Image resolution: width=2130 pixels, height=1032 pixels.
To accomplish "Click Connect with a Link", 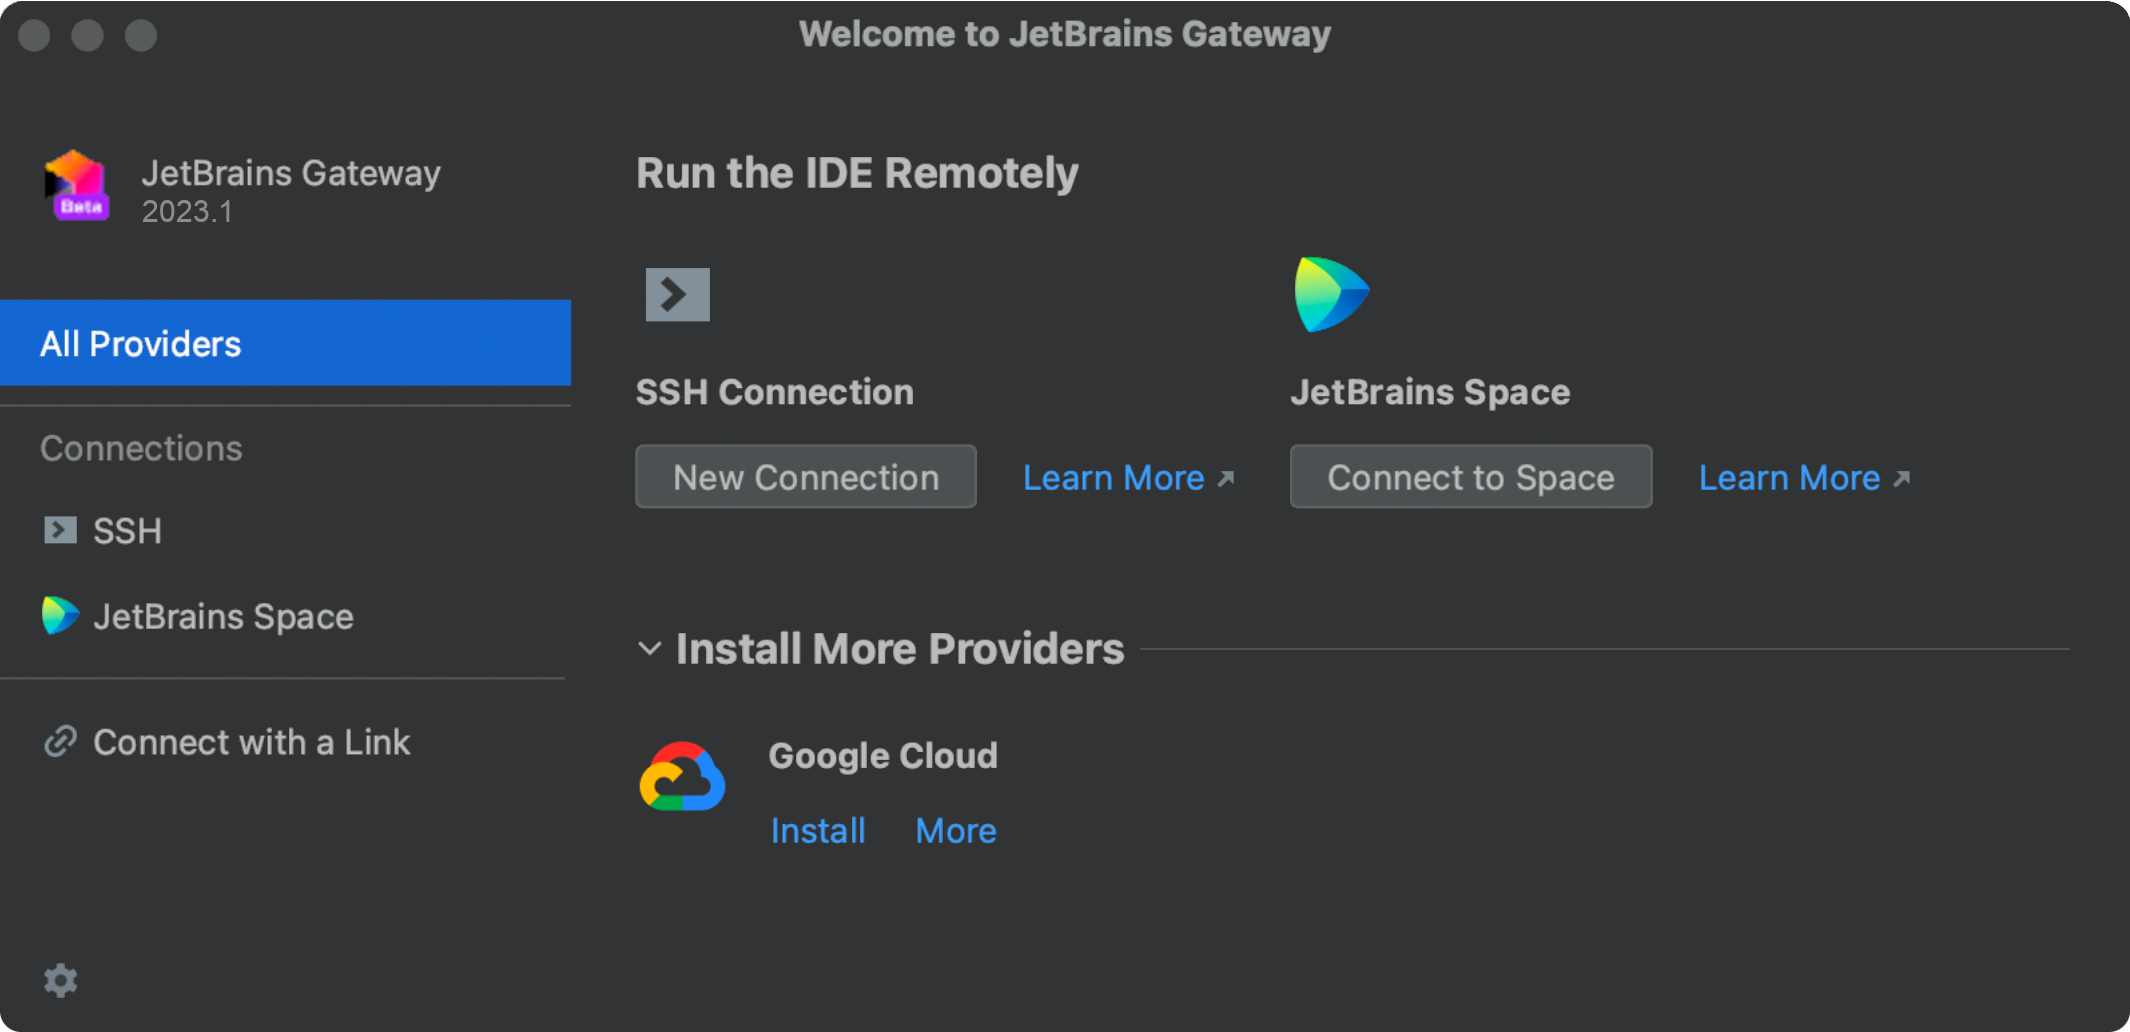I will coord(251,741).
